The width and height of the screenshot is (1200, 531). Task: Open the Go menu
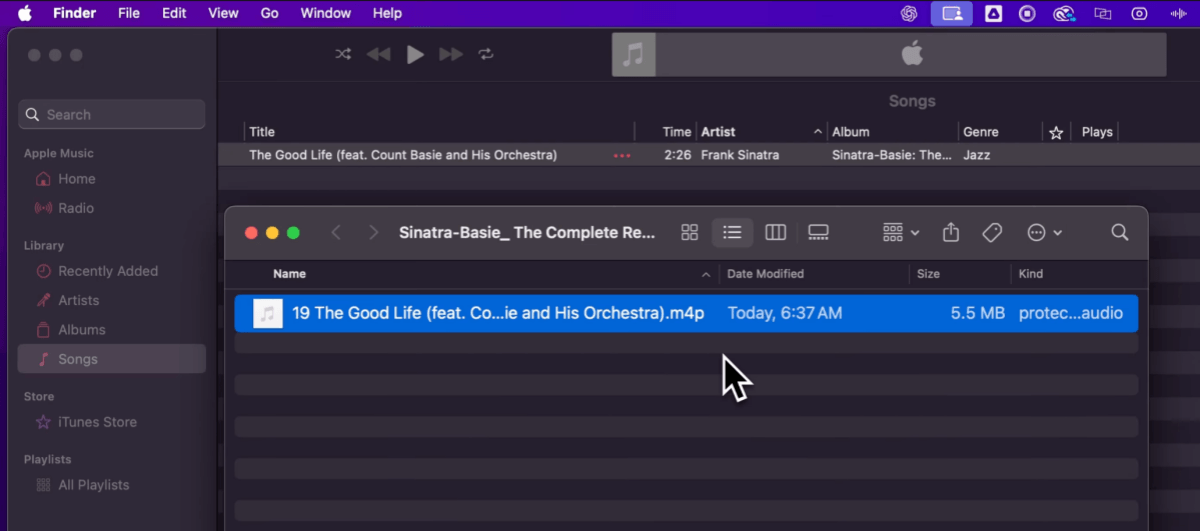click(x=269, y=13)
